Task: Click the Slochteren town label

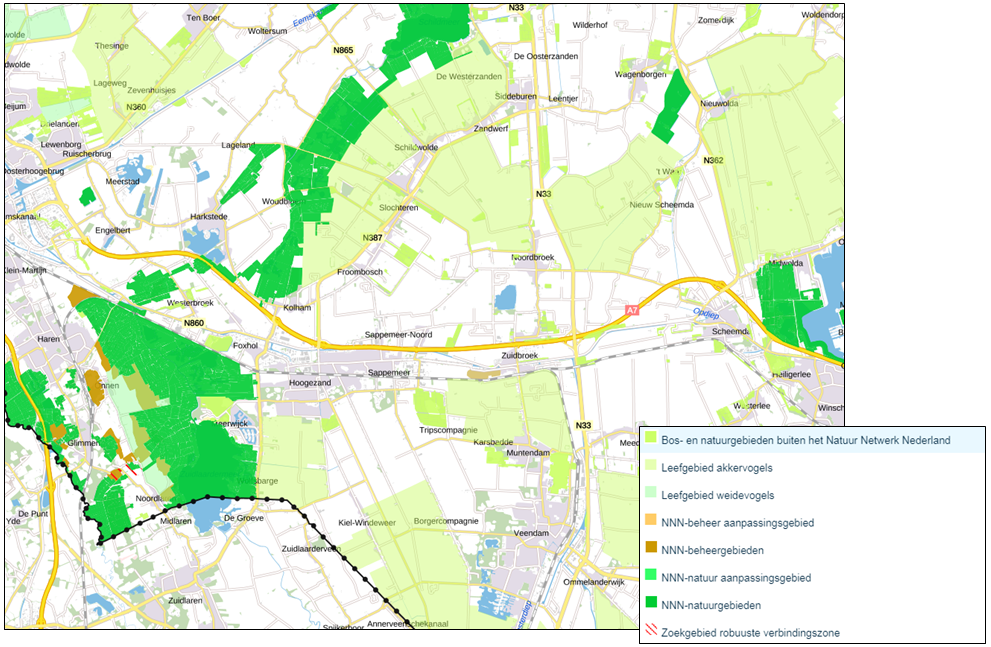Action: tap(396, 207)
